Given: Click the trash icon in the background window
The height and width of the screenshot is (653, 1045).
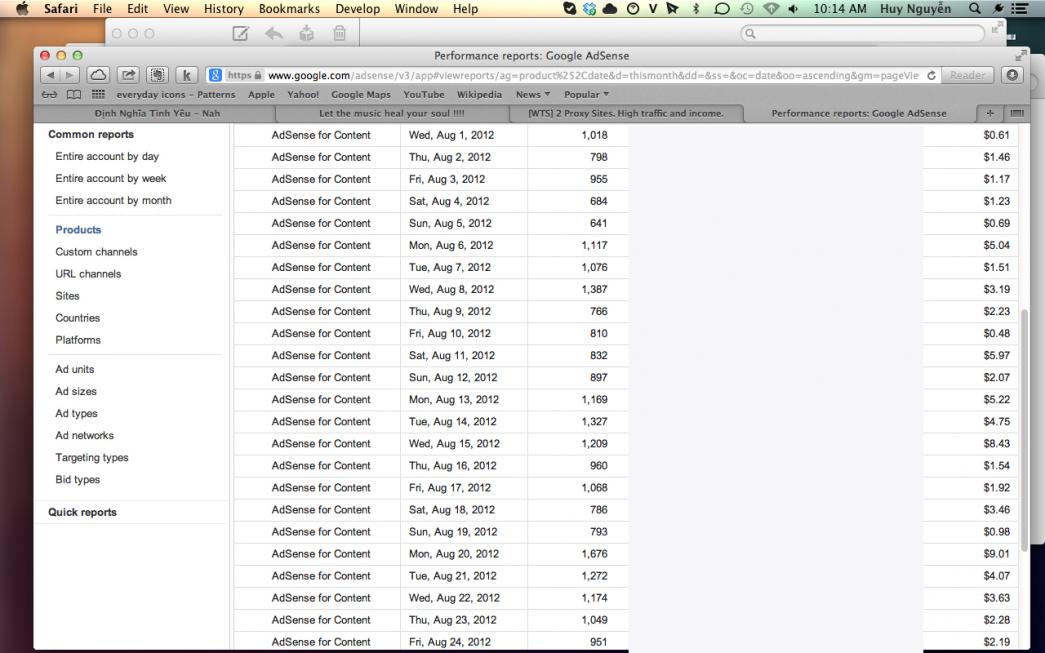Looking at the screenshot, I should (x=339, y=33).
